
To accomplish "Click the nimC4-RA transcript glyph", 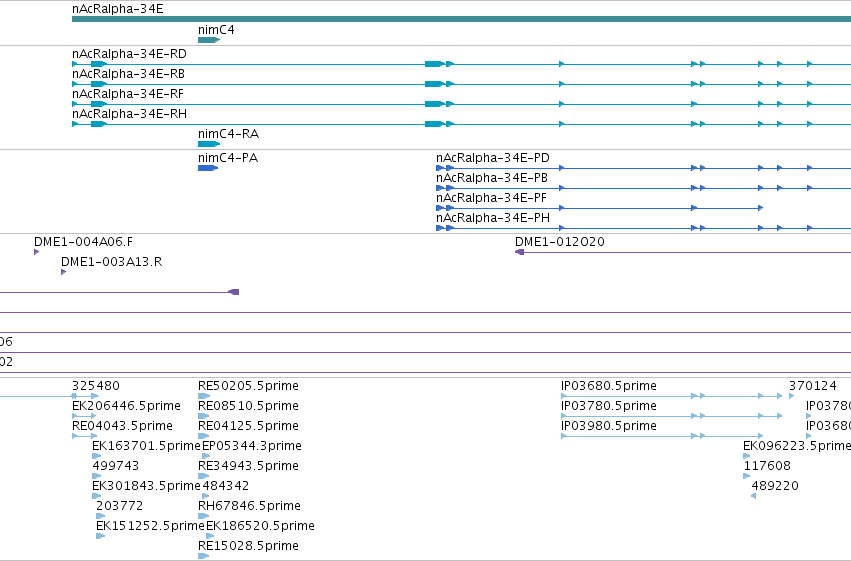I will click(x=209, y=144).
